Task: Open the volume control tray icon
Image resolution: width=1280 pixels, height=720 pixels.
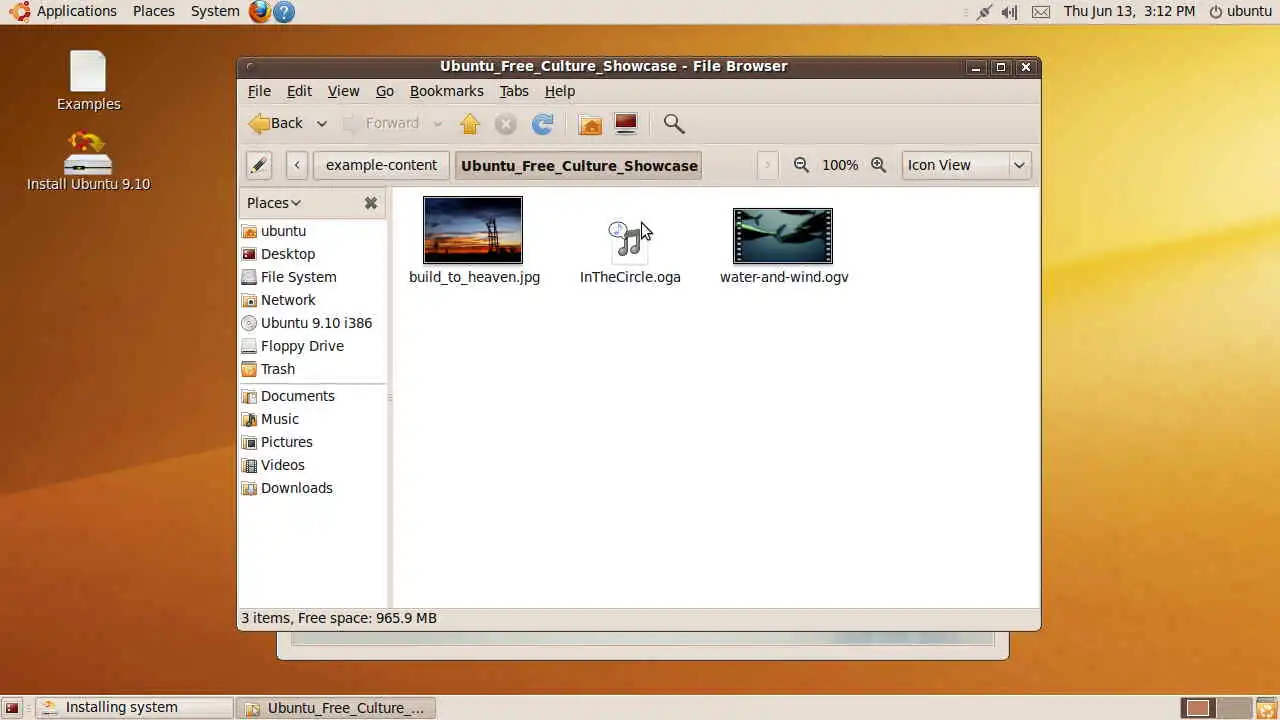Action: (1010, 12)
